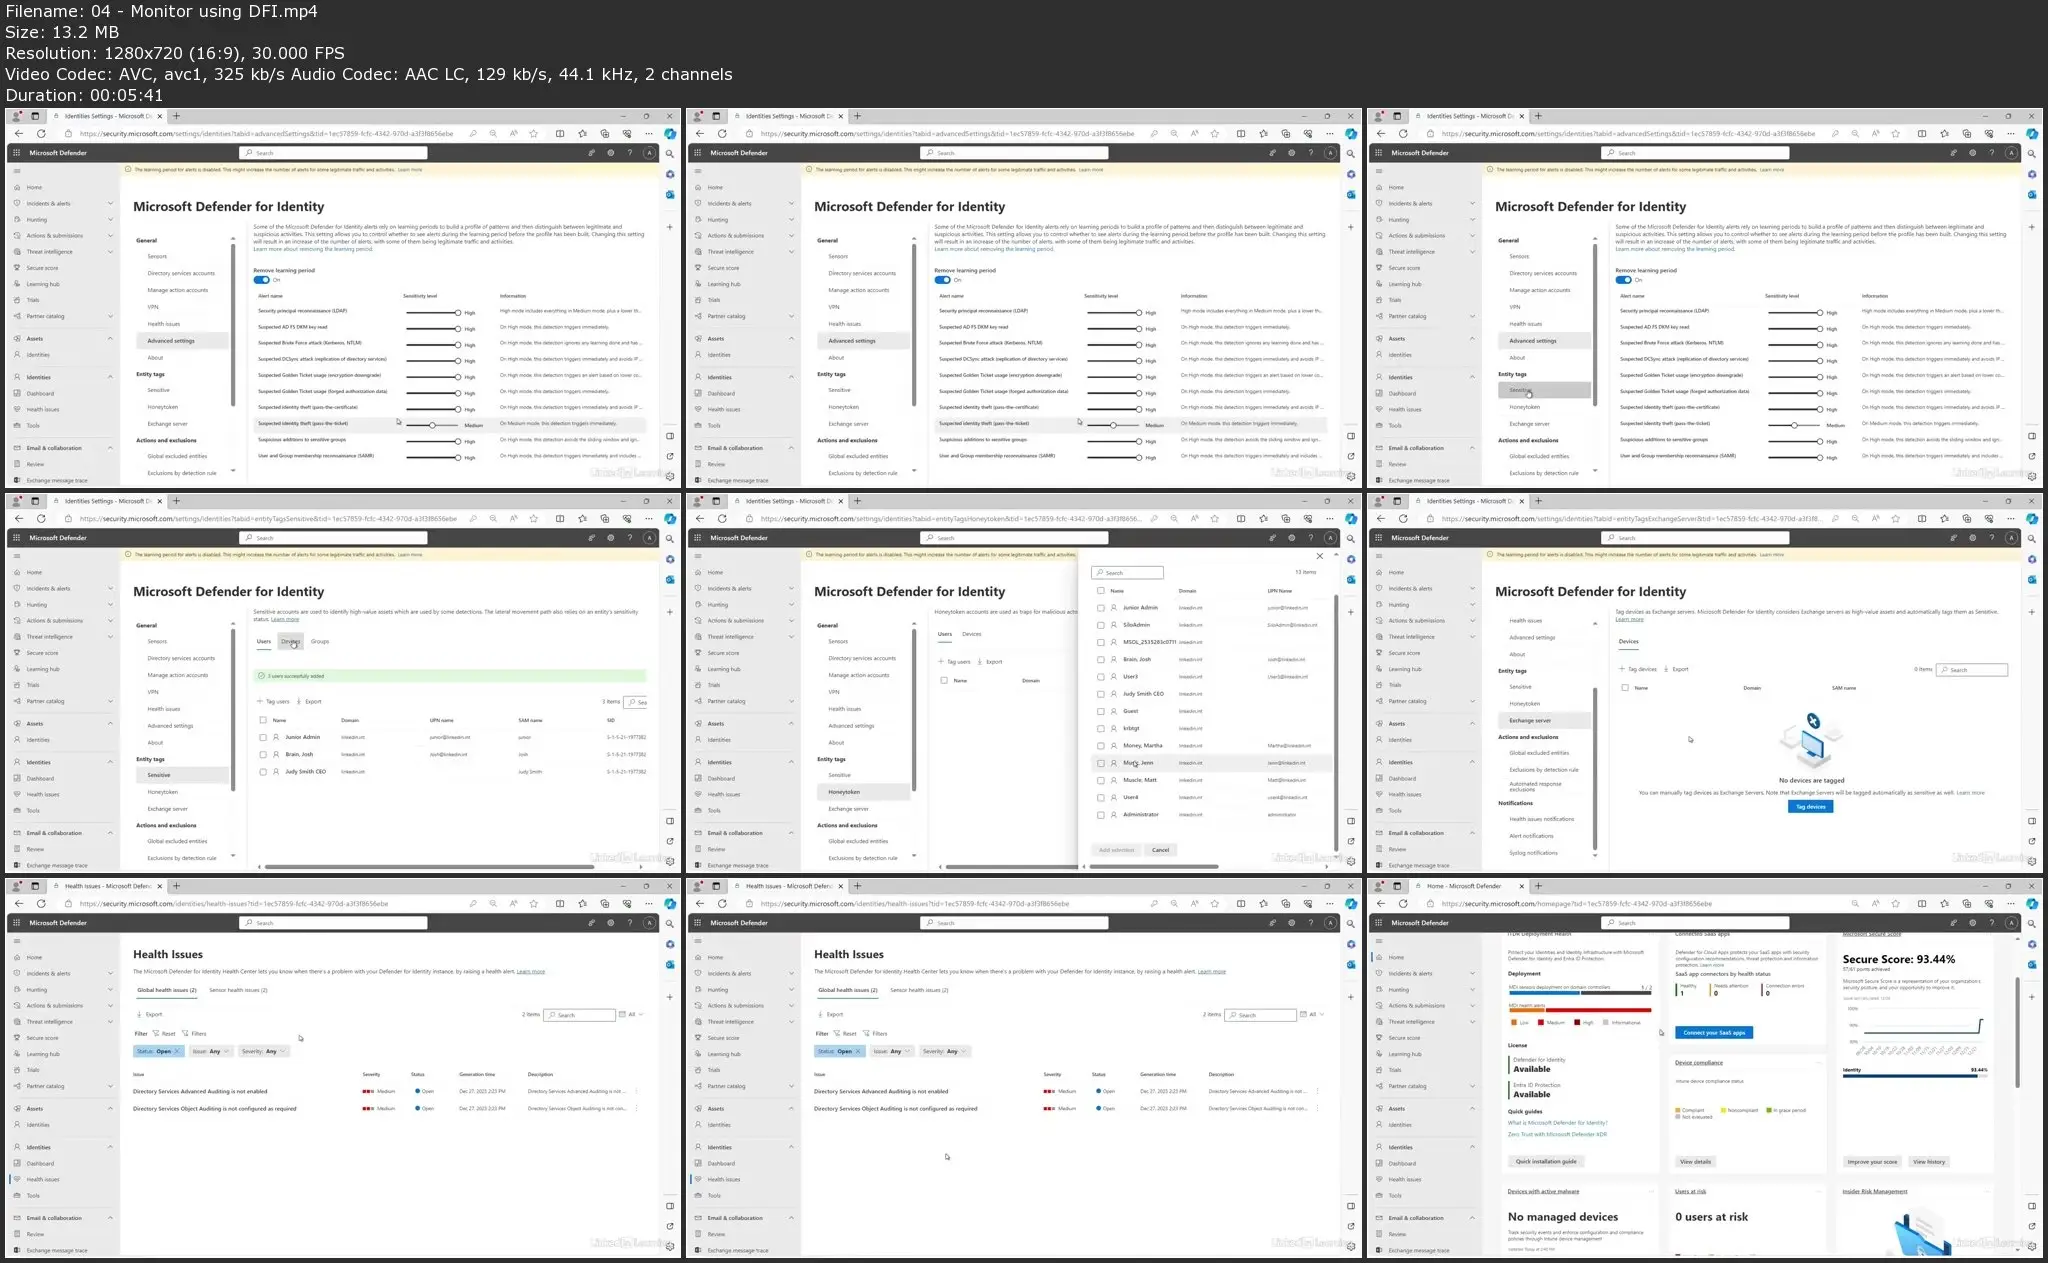Click Search box beside 0 items in Exchange server frame

click(x=1972, y=670)
